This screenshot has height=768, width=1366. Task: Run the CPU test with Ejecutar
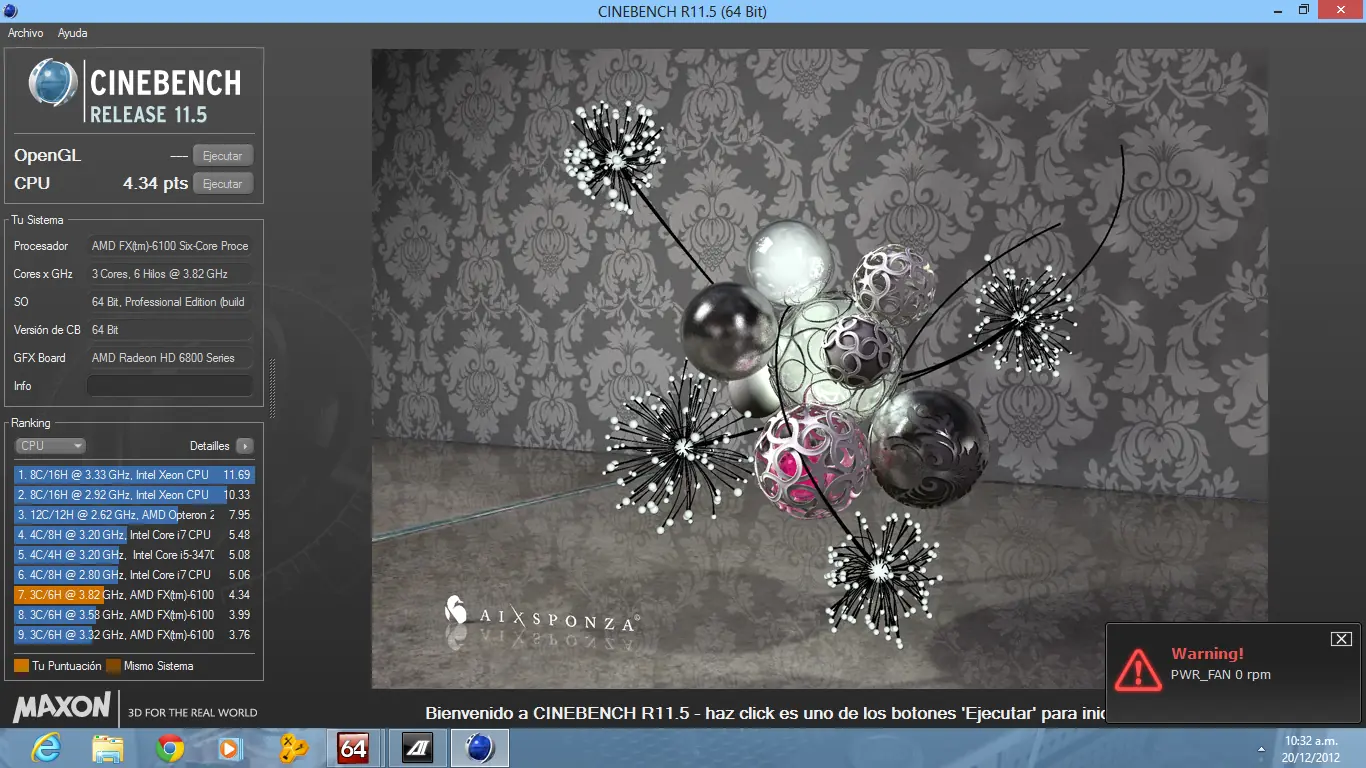tap(223, 184)
